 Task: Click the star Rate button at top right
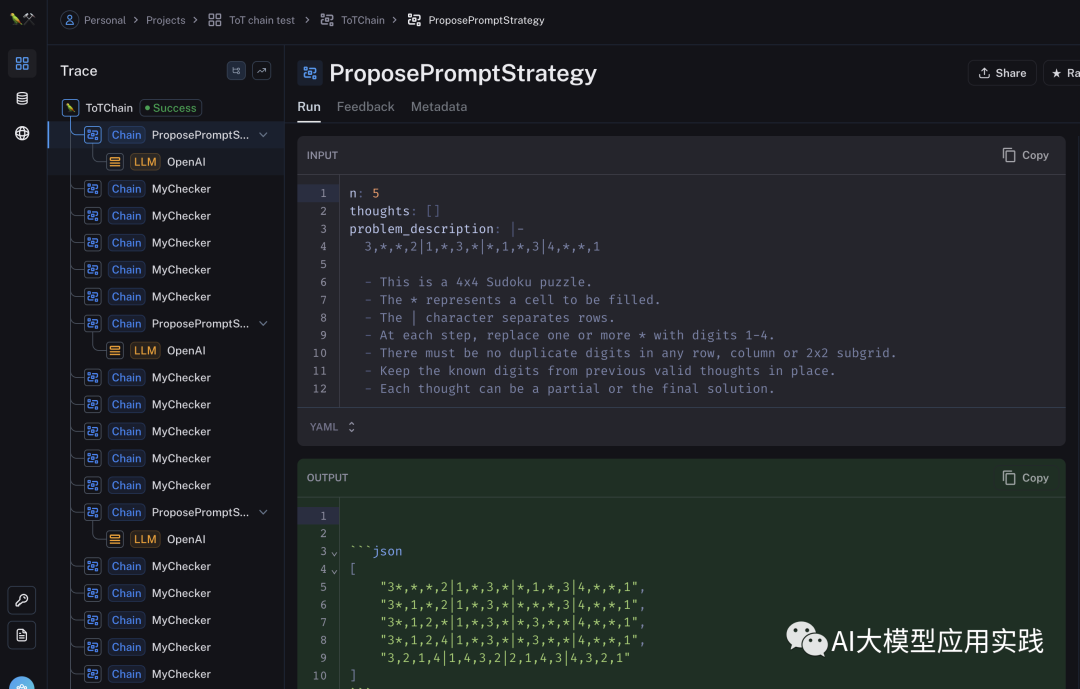tap(1062, 73)
